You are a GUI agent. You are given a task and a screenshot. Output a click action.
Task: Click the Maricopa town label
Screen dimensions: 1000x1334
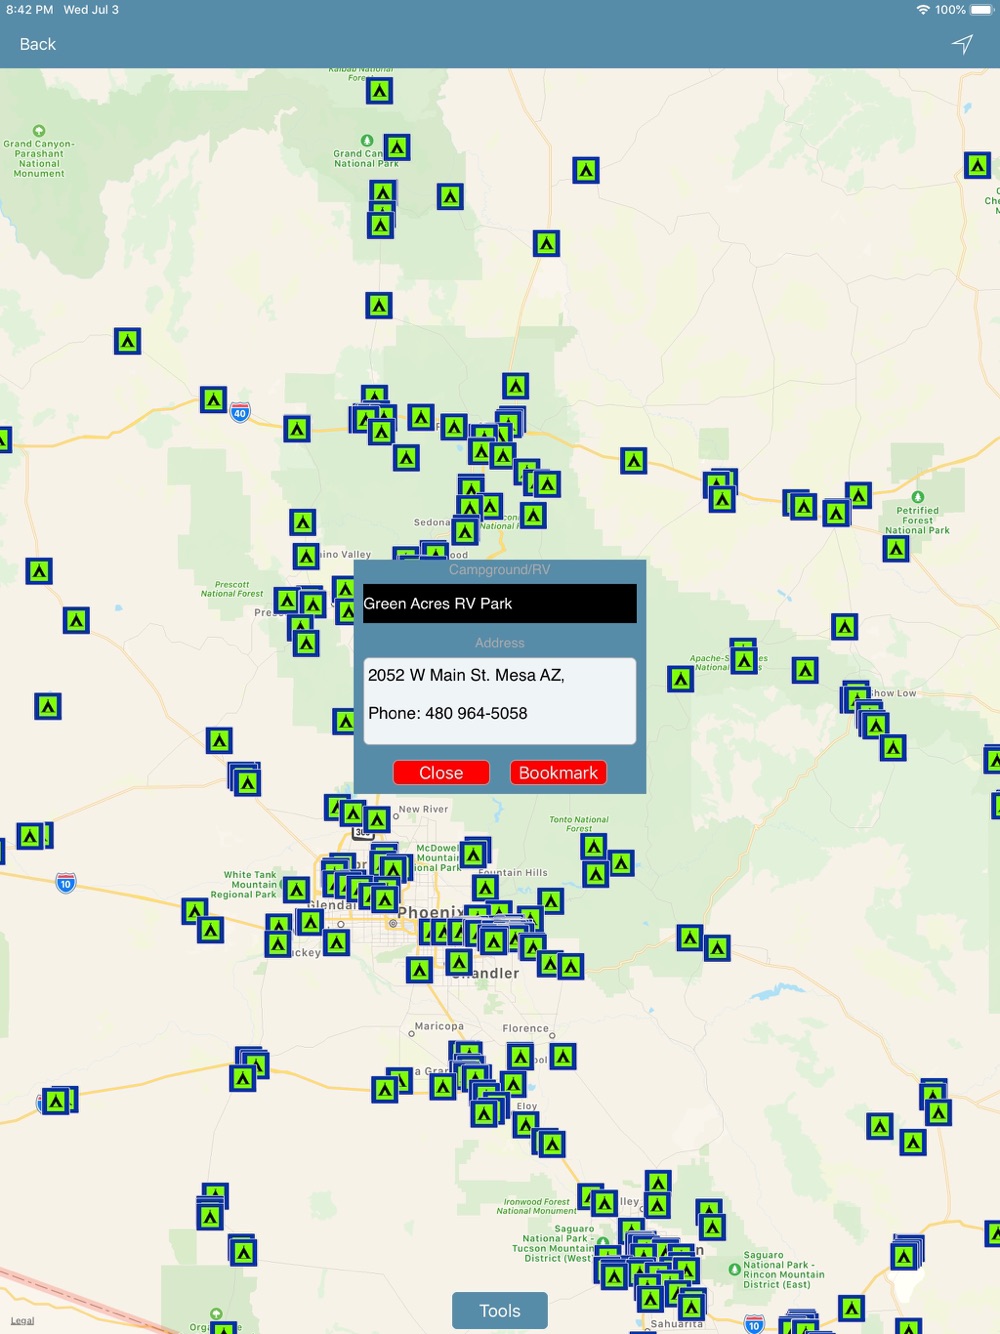[439, 1026]
